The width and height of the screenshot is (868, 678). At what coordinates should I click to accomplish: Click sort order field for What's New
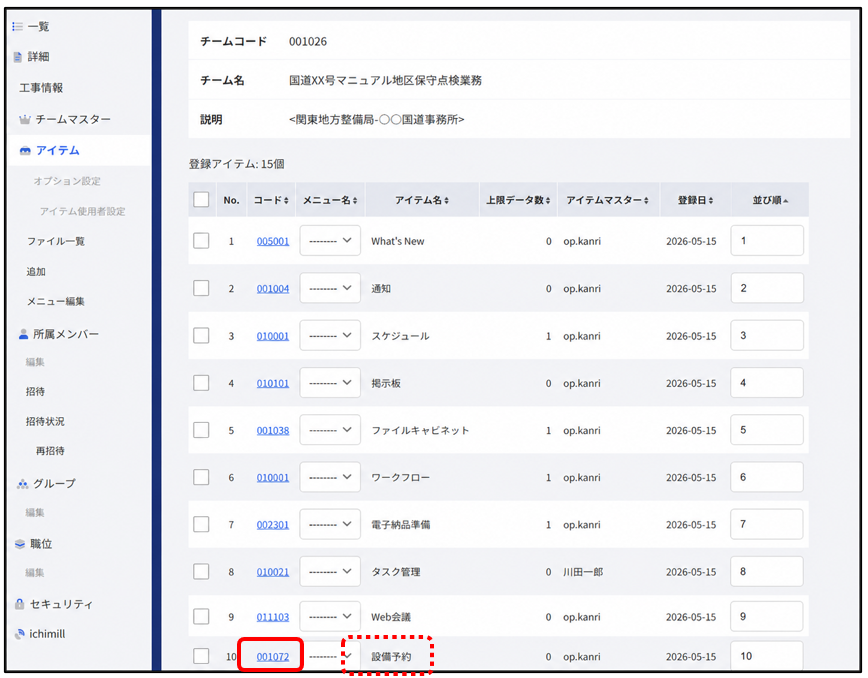pos(767,241)
